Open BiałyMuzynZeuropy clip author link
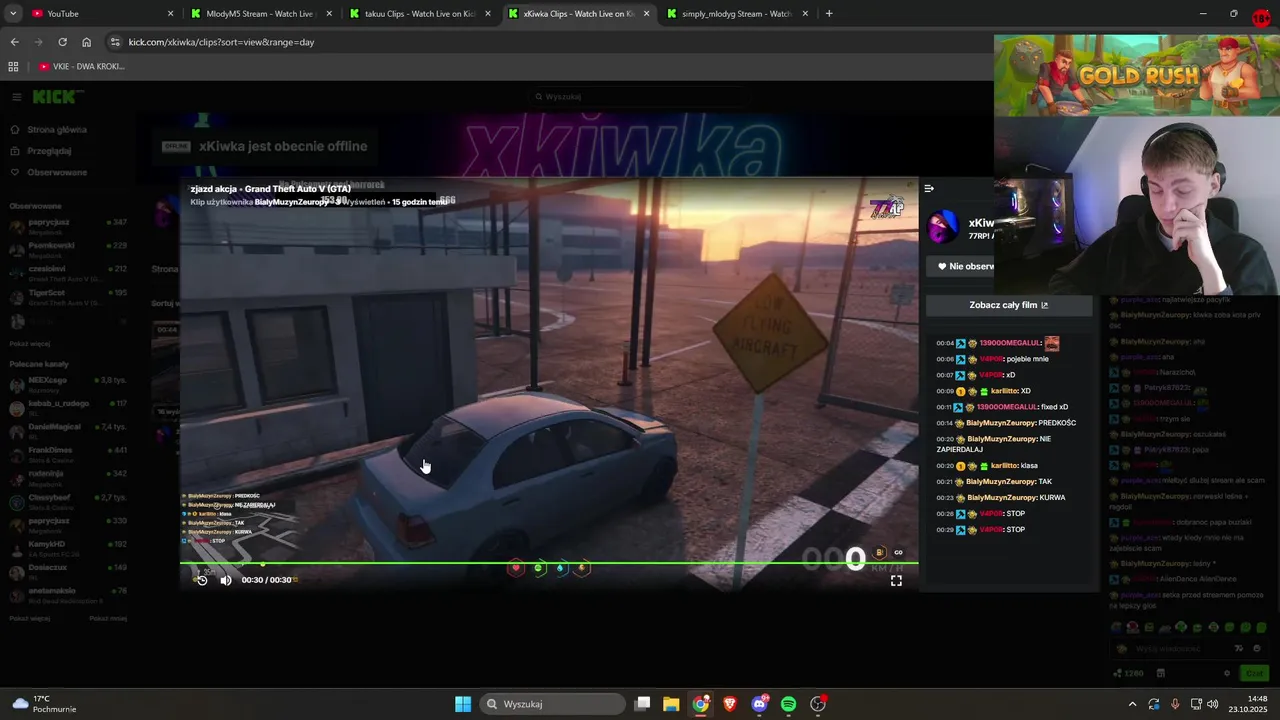 (291, 202)
